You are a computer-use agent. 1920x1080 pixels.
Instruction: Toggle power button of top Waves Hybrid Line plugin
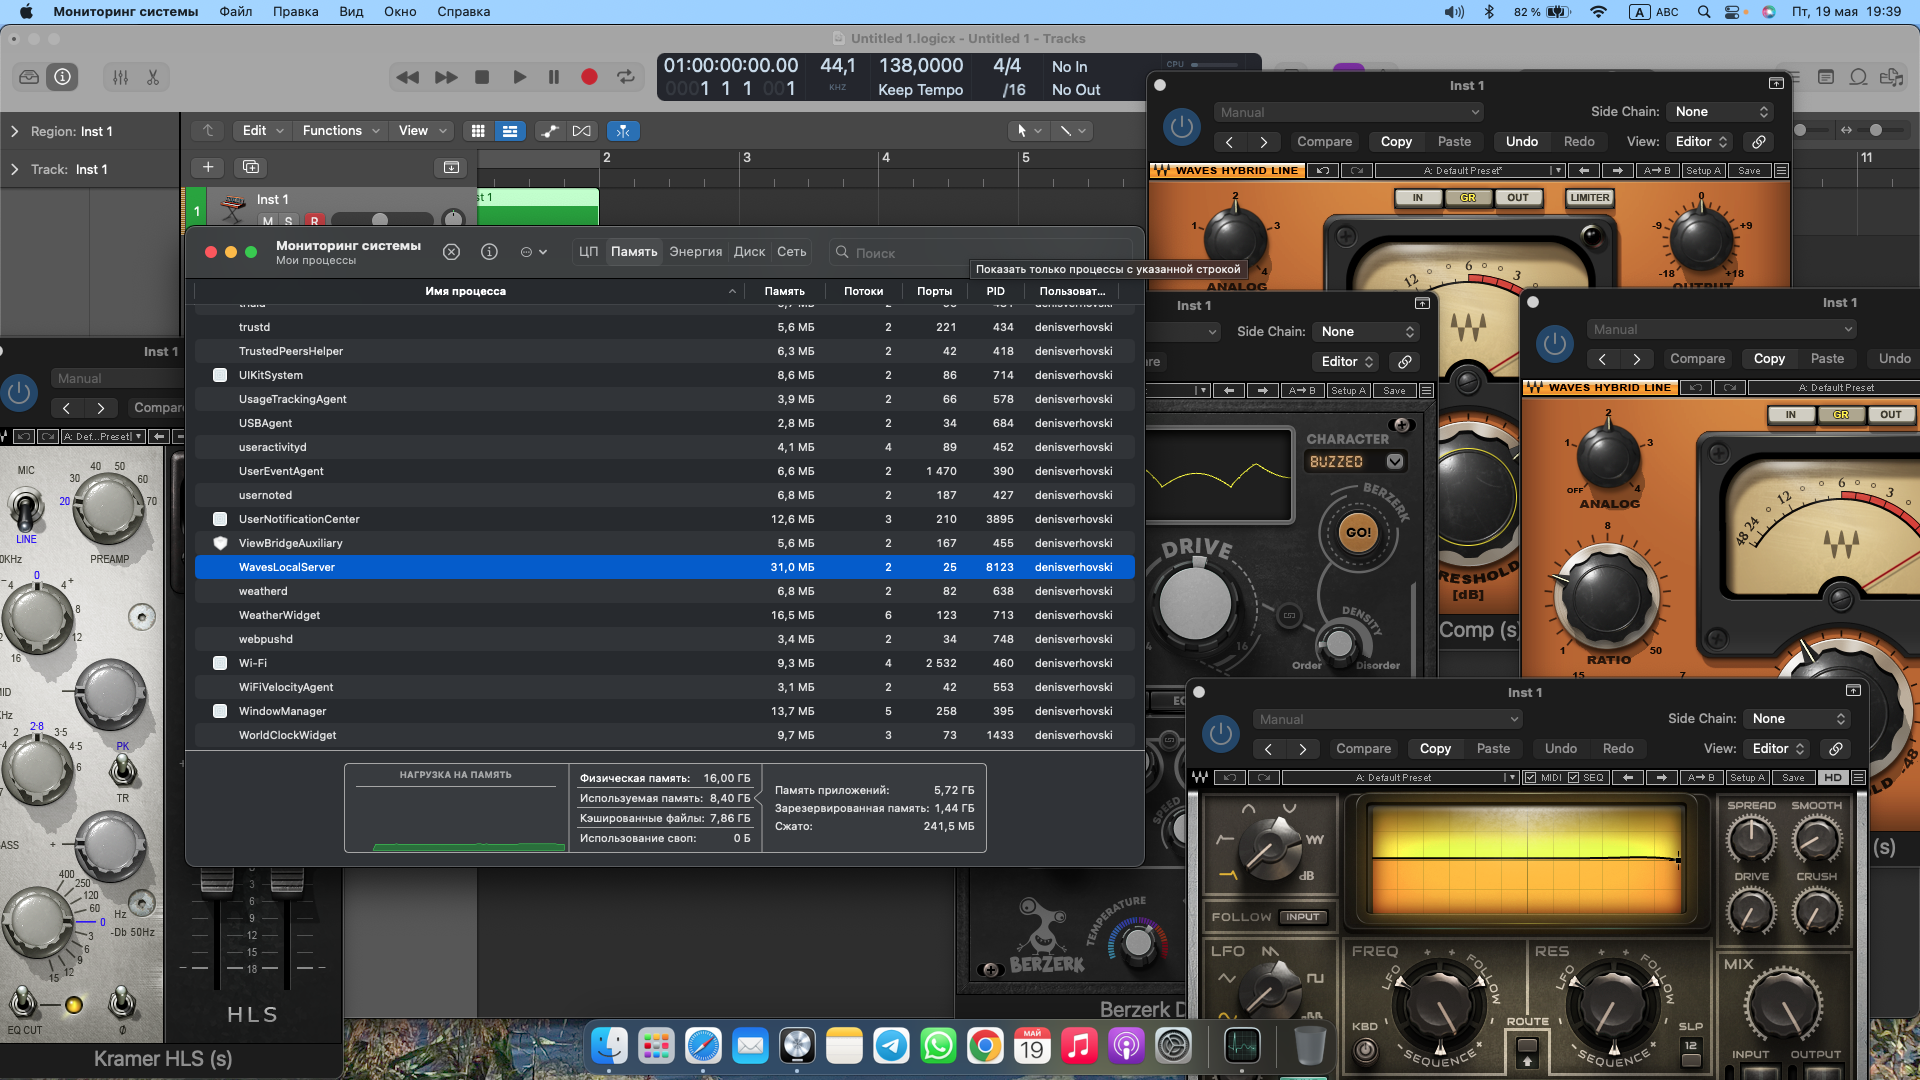[1182, 127]
